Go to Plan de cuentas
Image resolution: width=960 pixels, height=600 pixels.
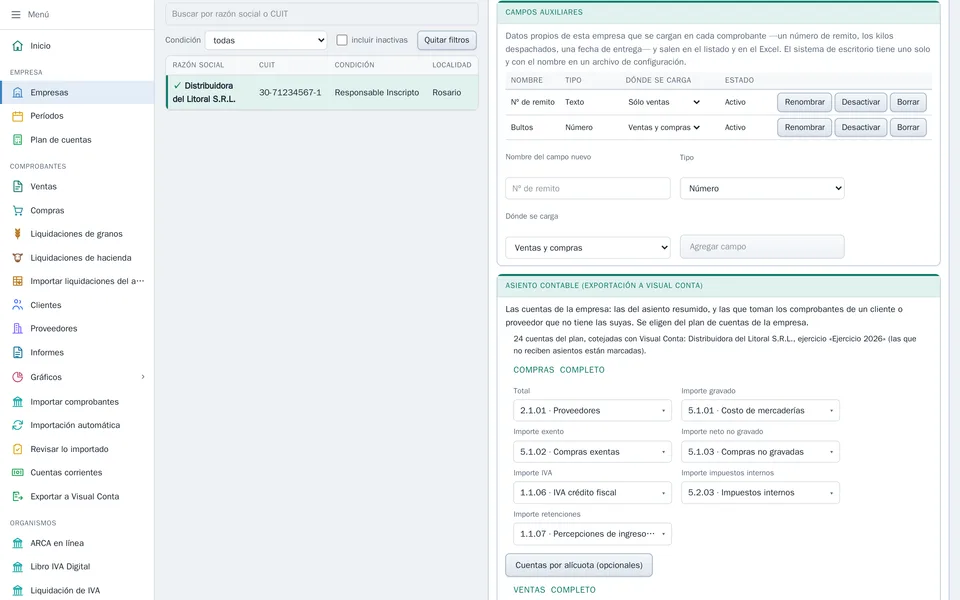point(77,140)
